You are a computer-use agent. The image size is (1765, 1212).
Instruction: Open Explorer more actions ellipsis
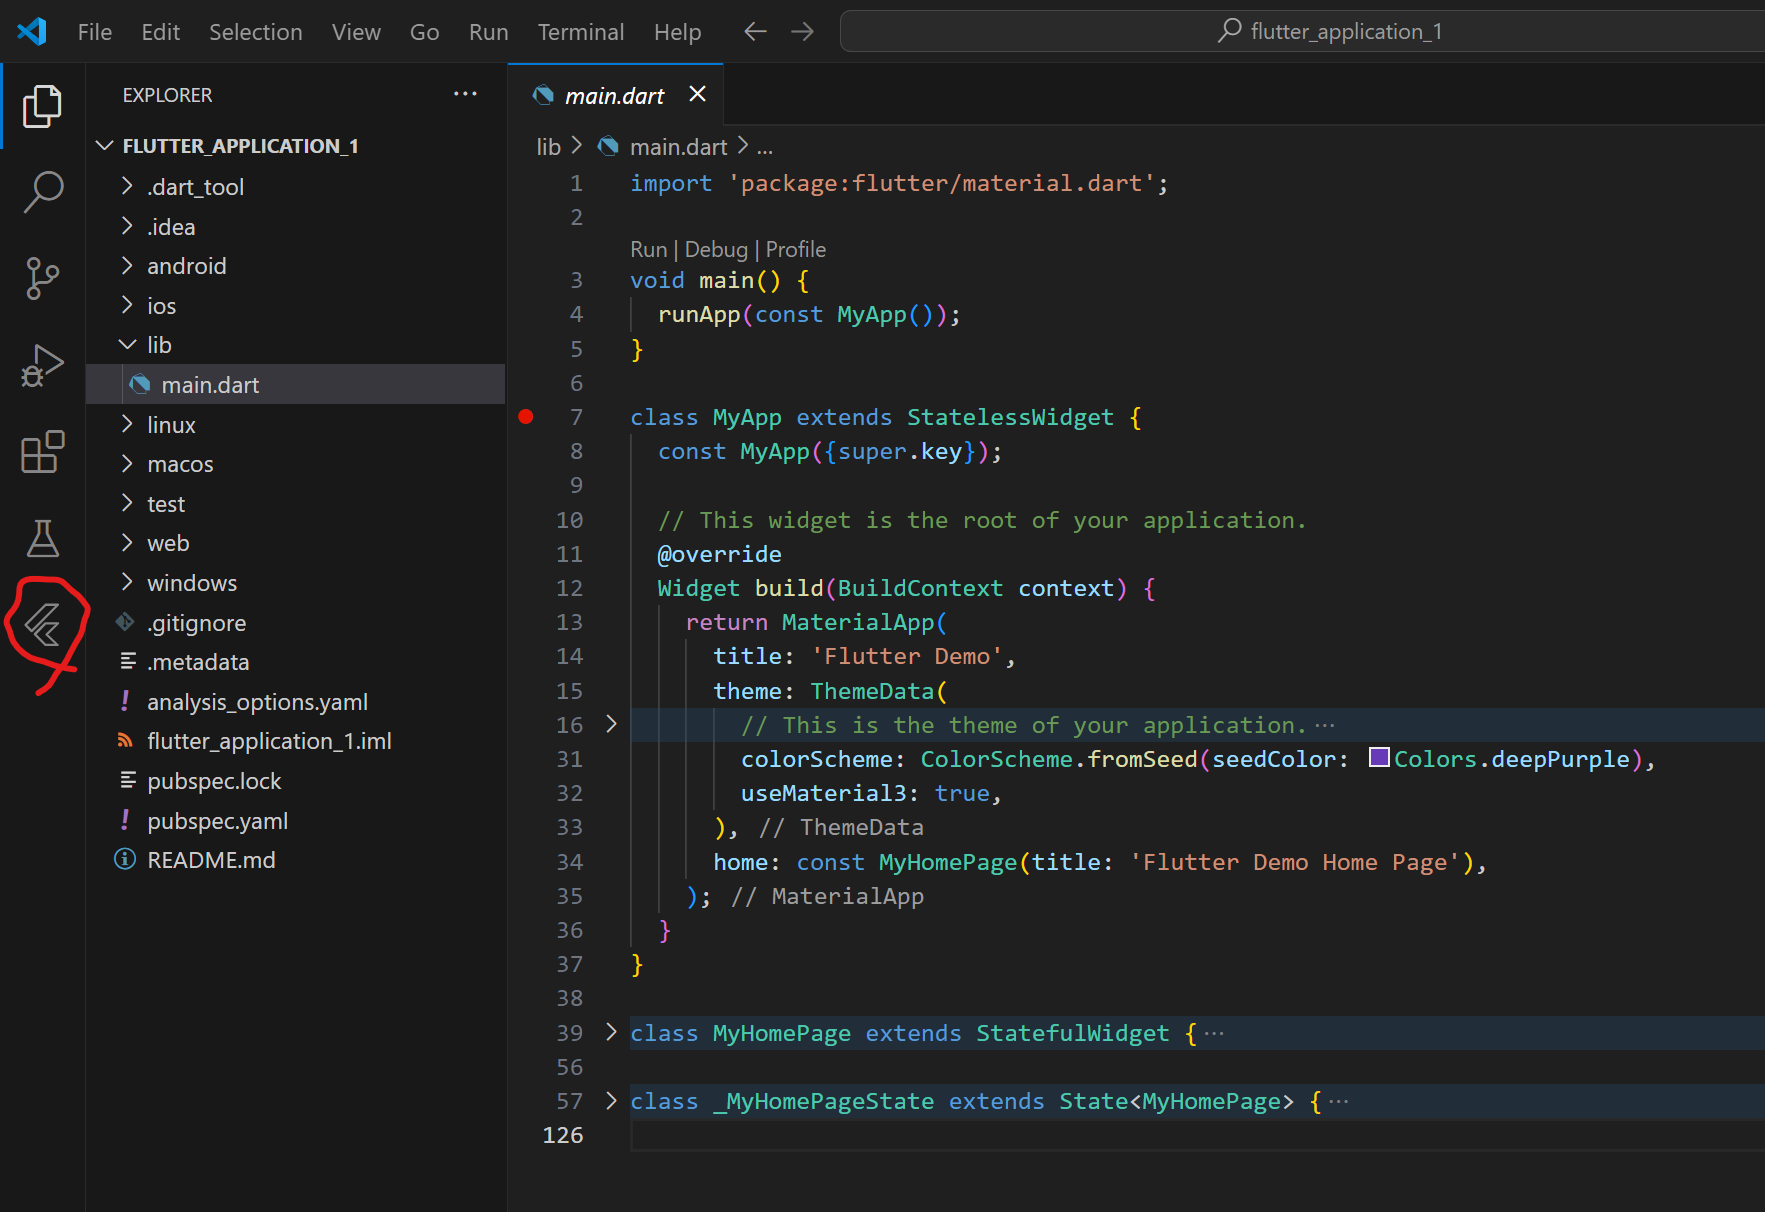click(465, 94)
